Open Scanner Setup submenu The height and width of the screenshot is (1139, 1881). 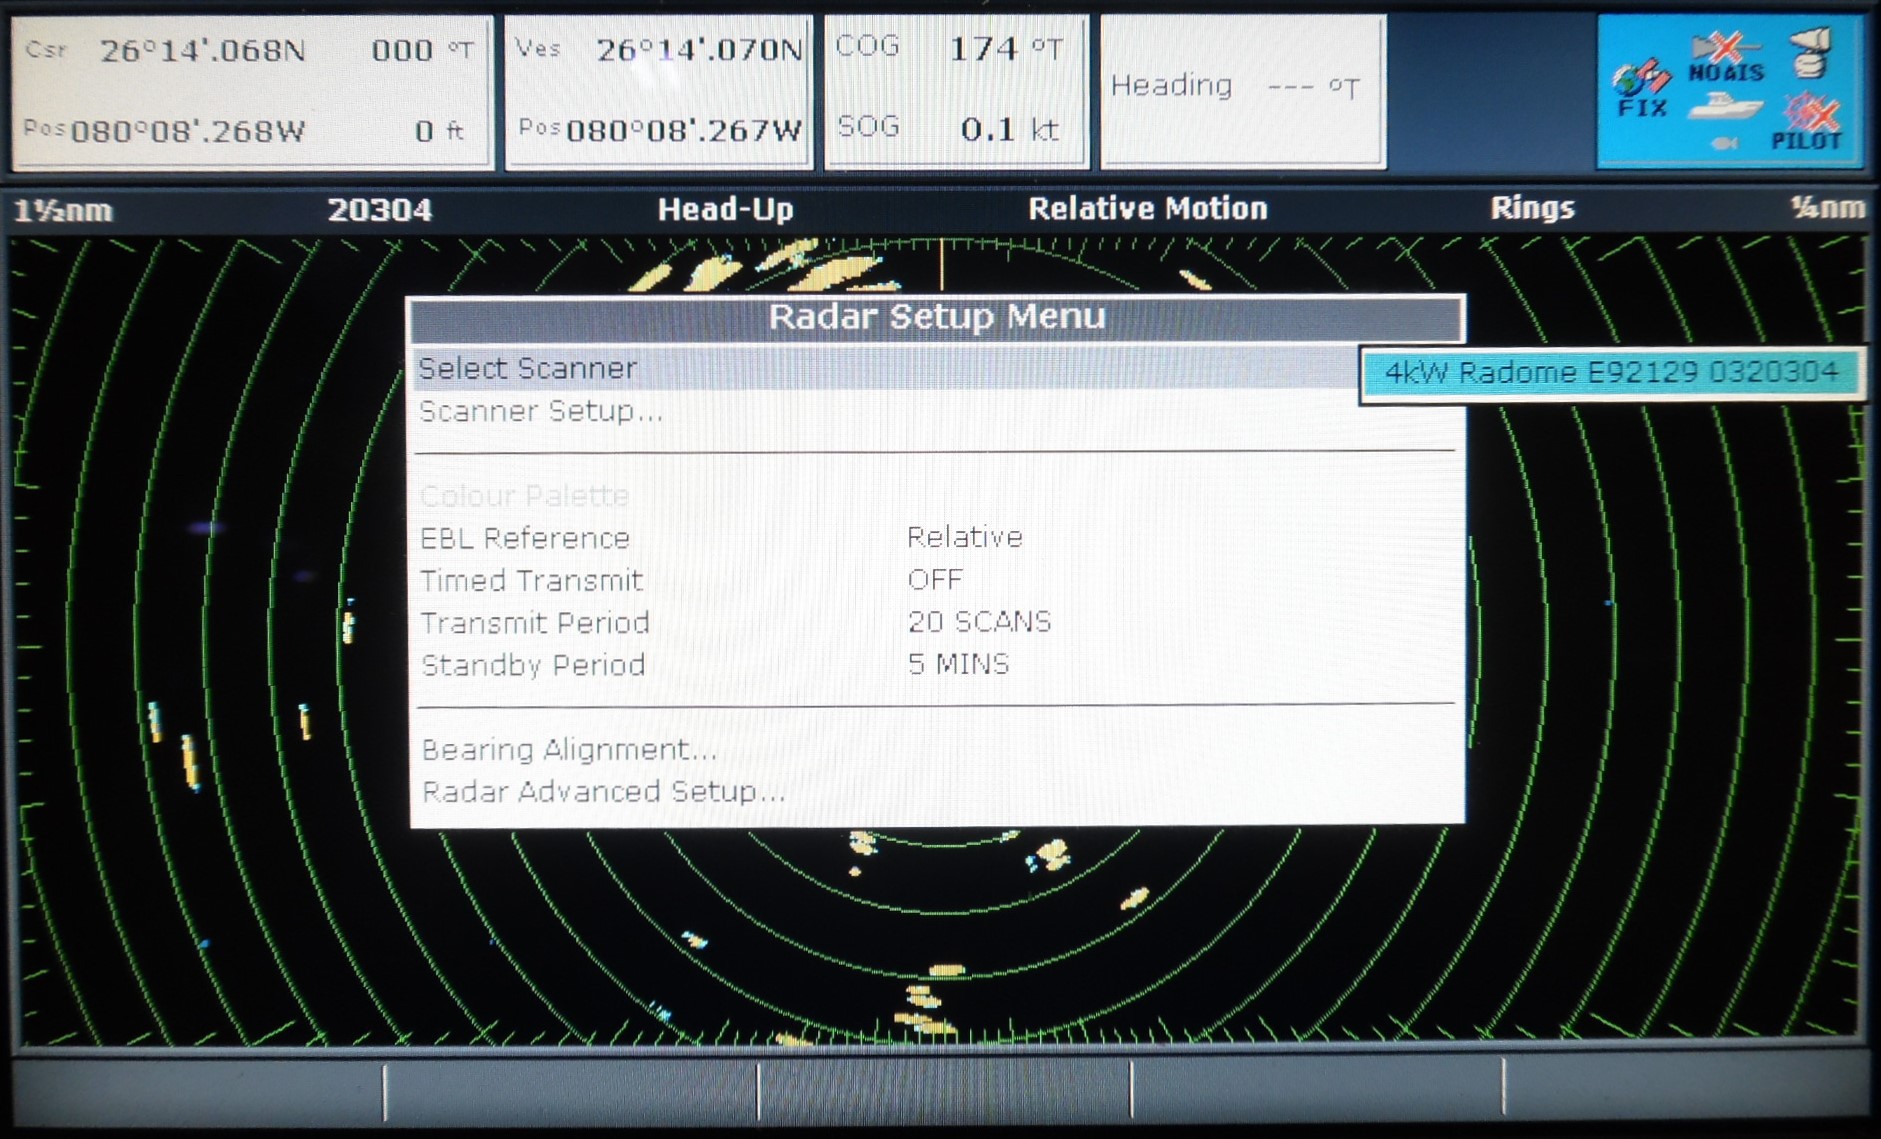click(540, 412)
